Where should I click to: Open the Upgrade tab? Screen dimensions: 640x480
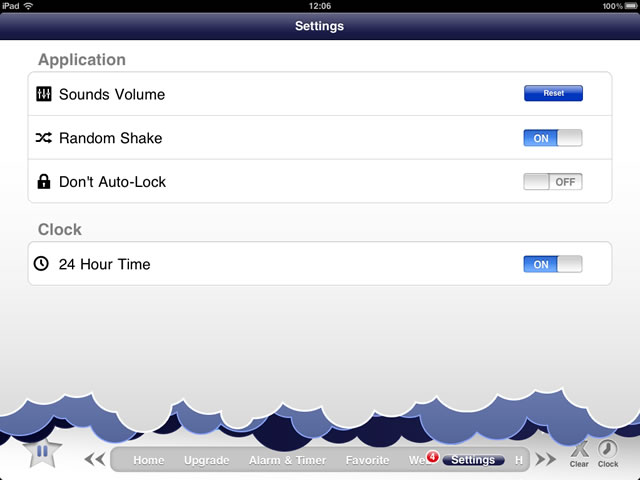207,460
